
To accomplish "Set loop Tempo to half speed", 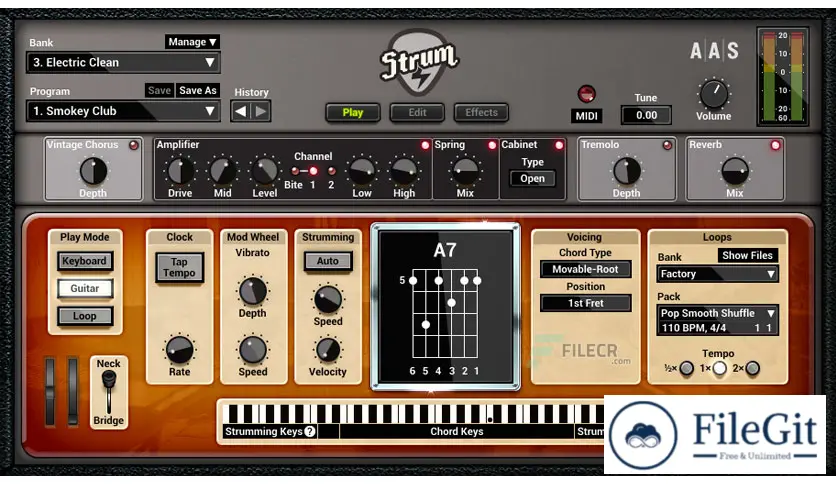I will [x=687, y=368].
